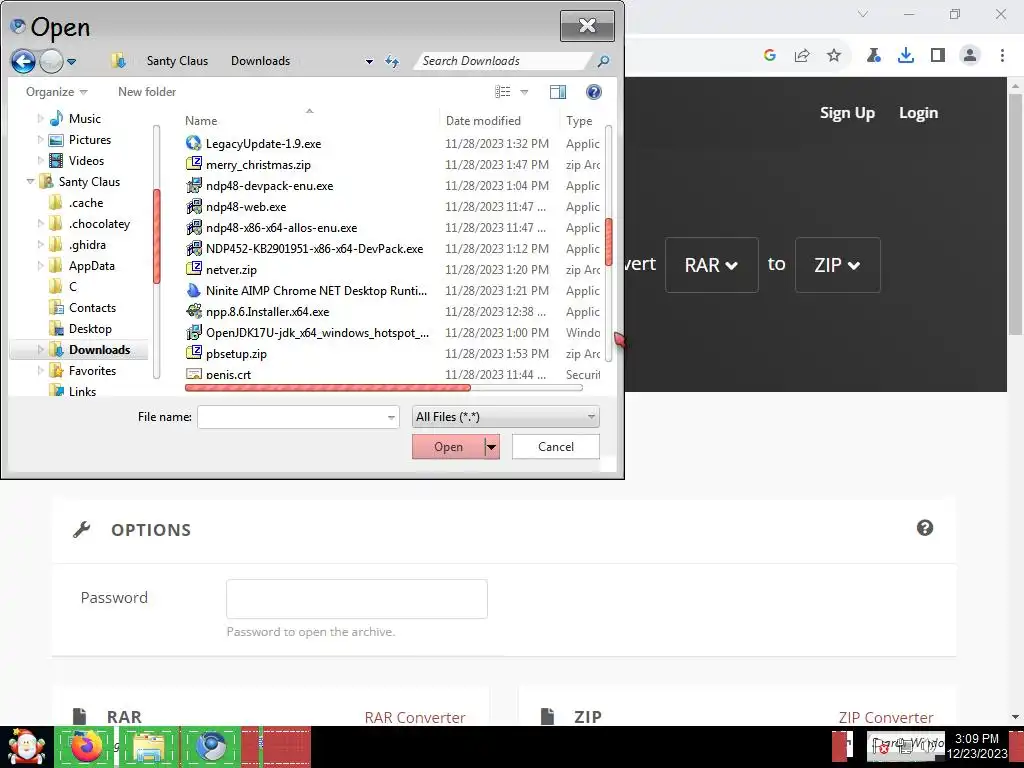The height and width of the screenshot is (768, 1024).
Task: Open the ZIP target format dropdown
Action: [837, 265]
